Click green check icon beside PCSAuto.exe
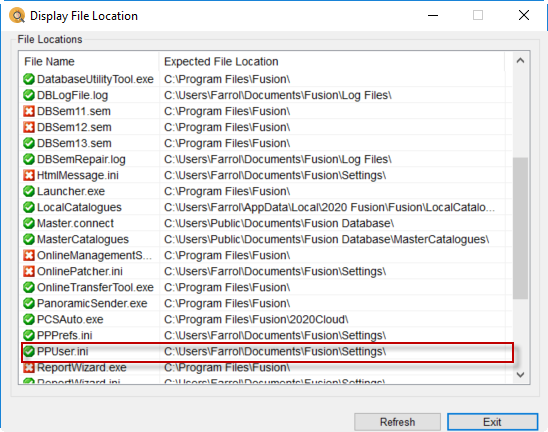The width and height of the screenshot is (548, 432). 29,319
